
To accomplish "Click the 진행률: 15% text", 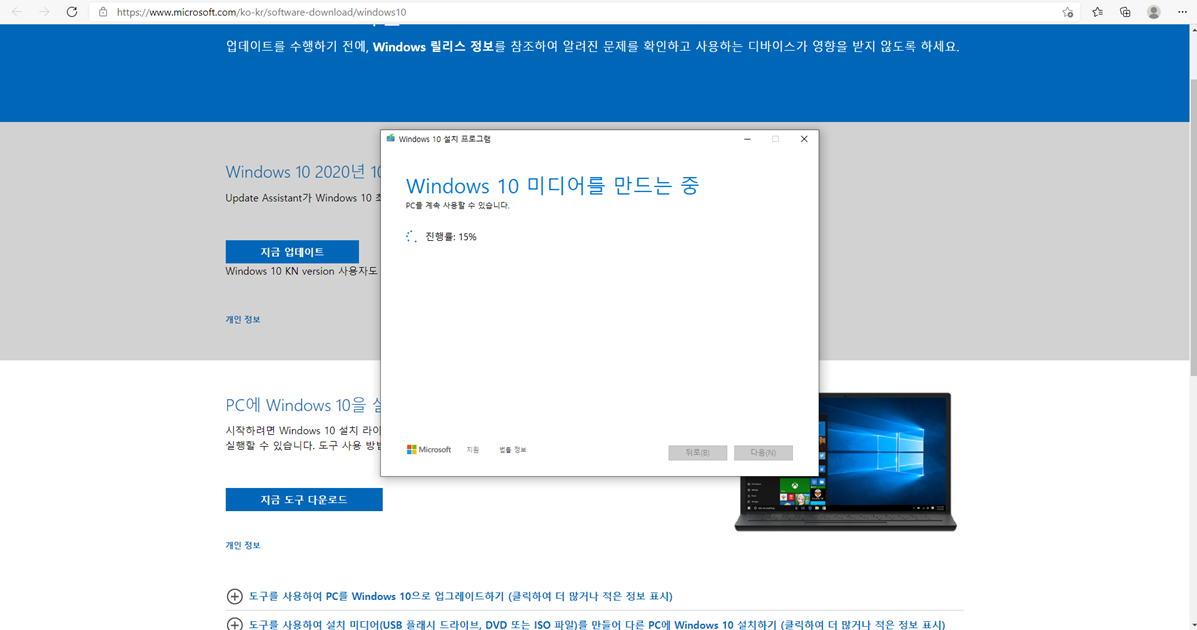I will pyautogui.click(x=450, y=237).
